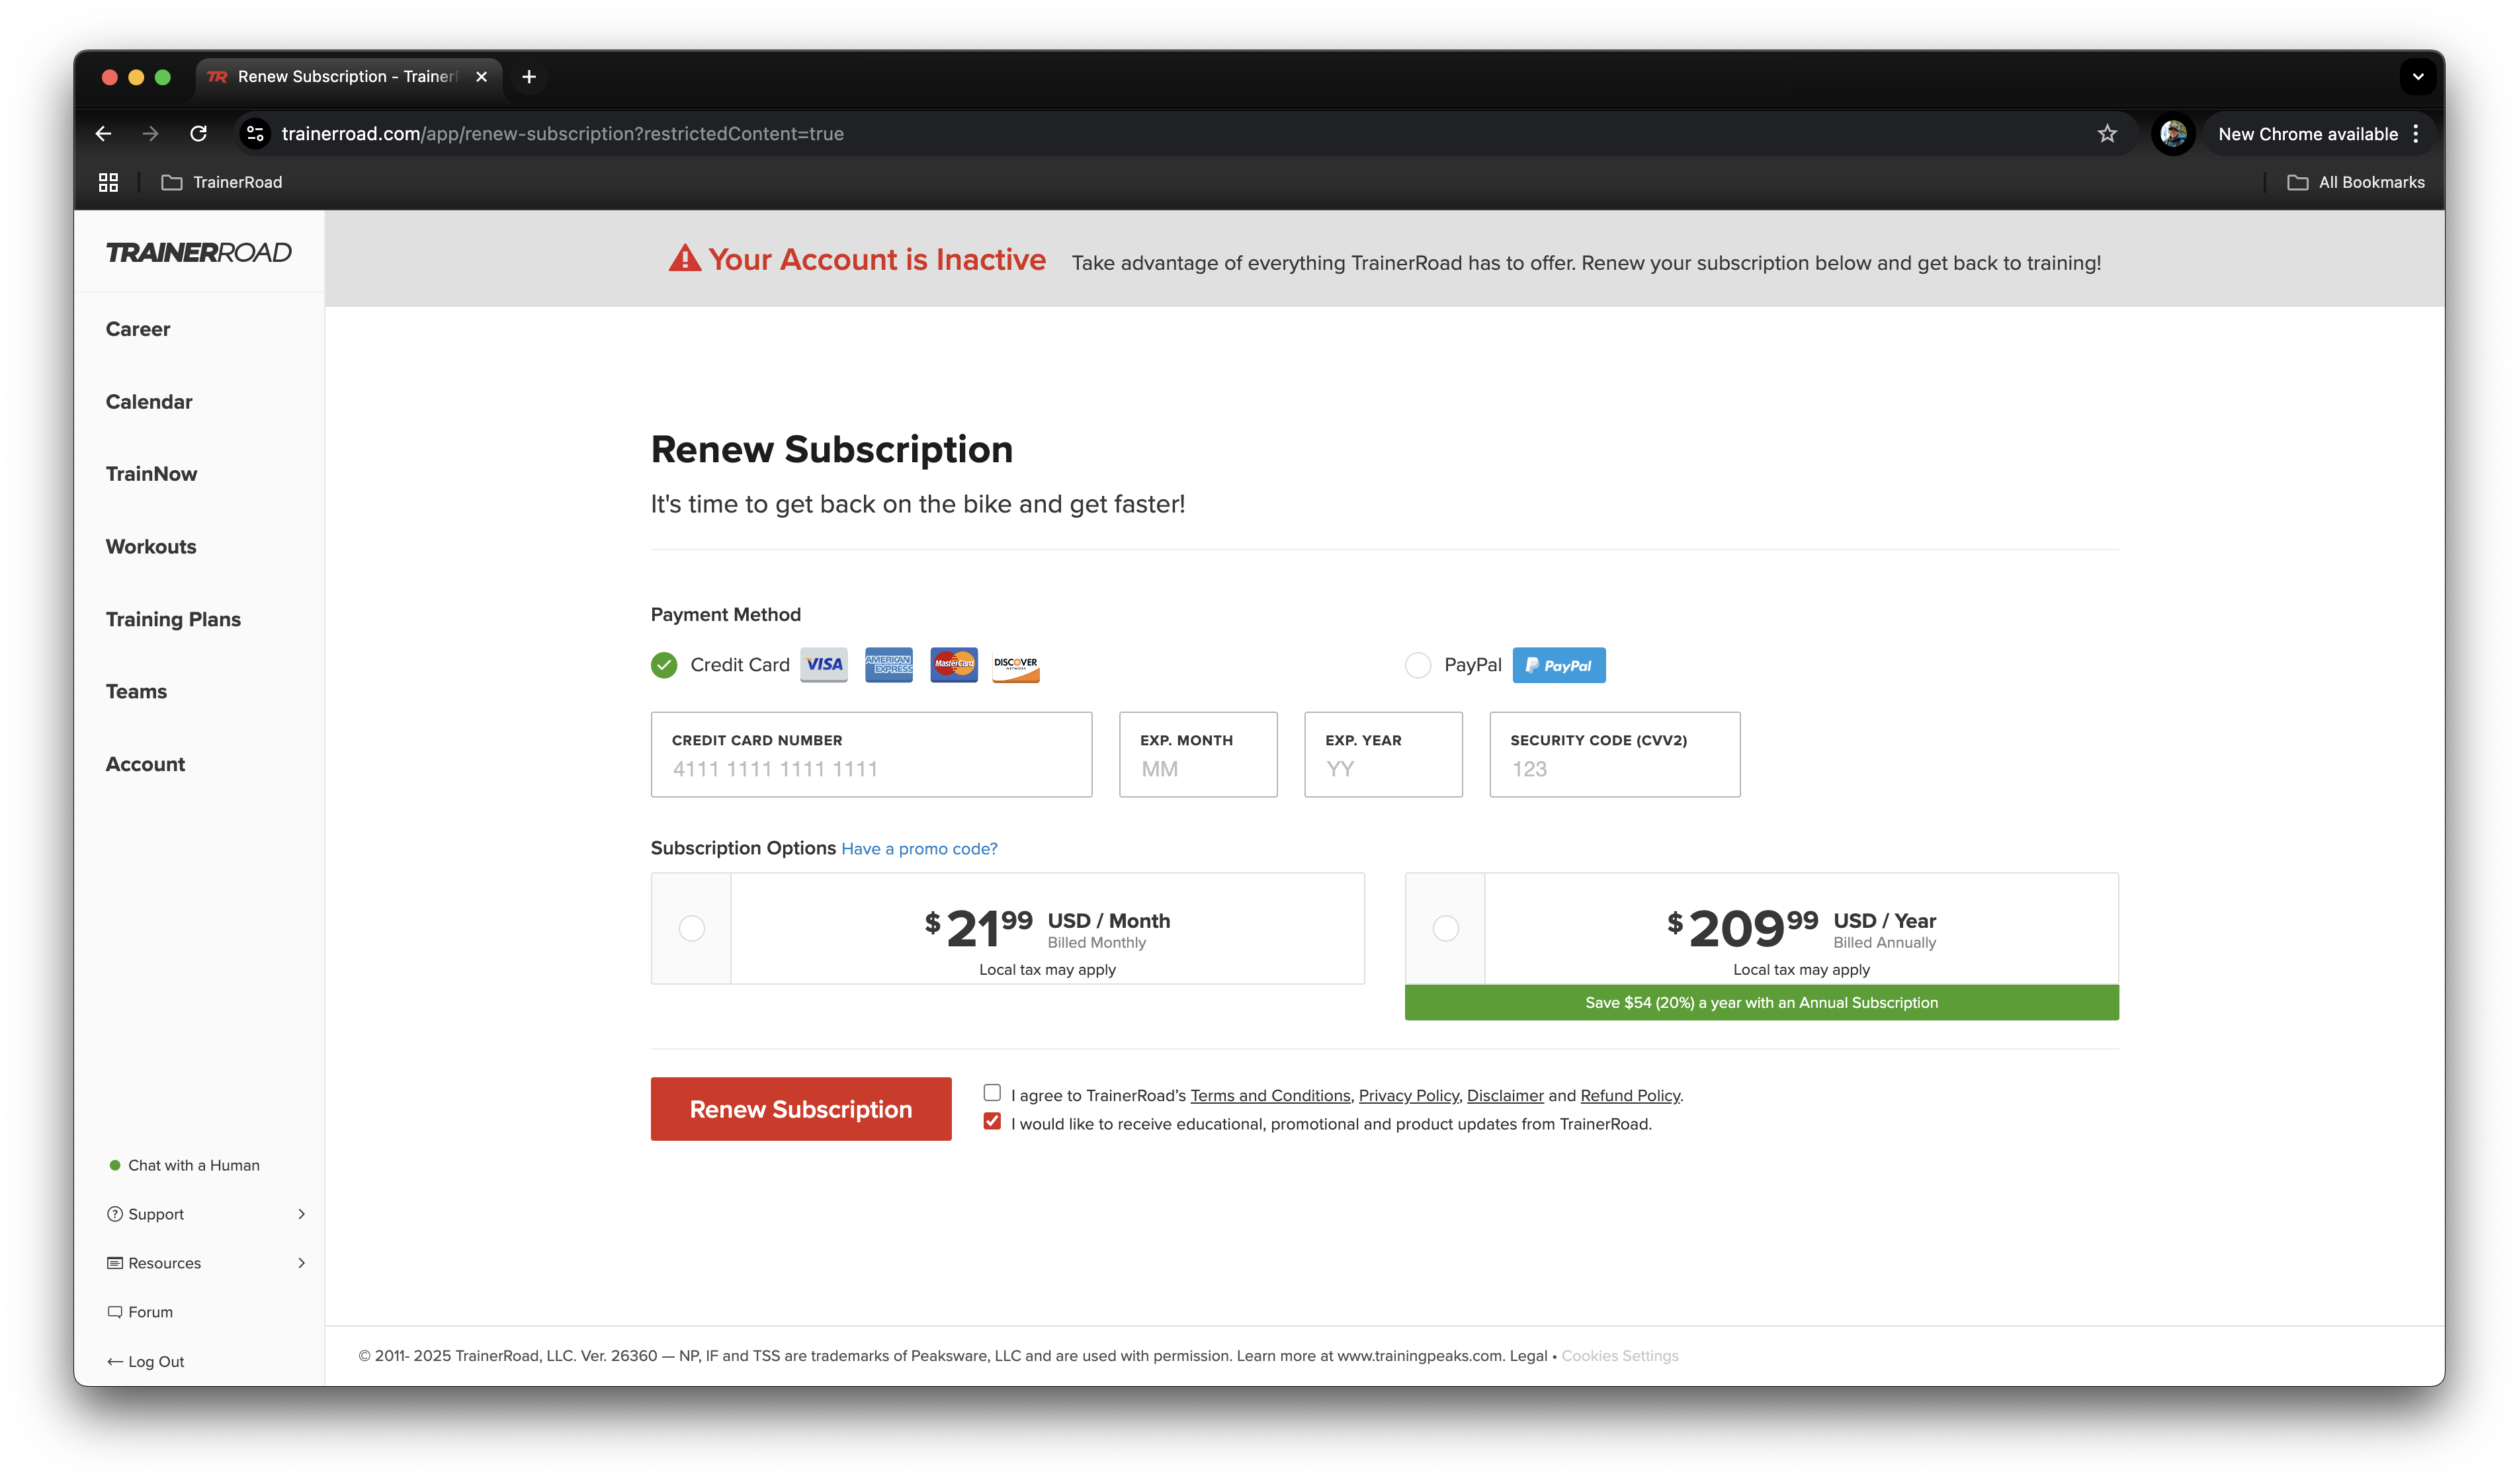Select the PayPal payment method

click(1418, 665)
